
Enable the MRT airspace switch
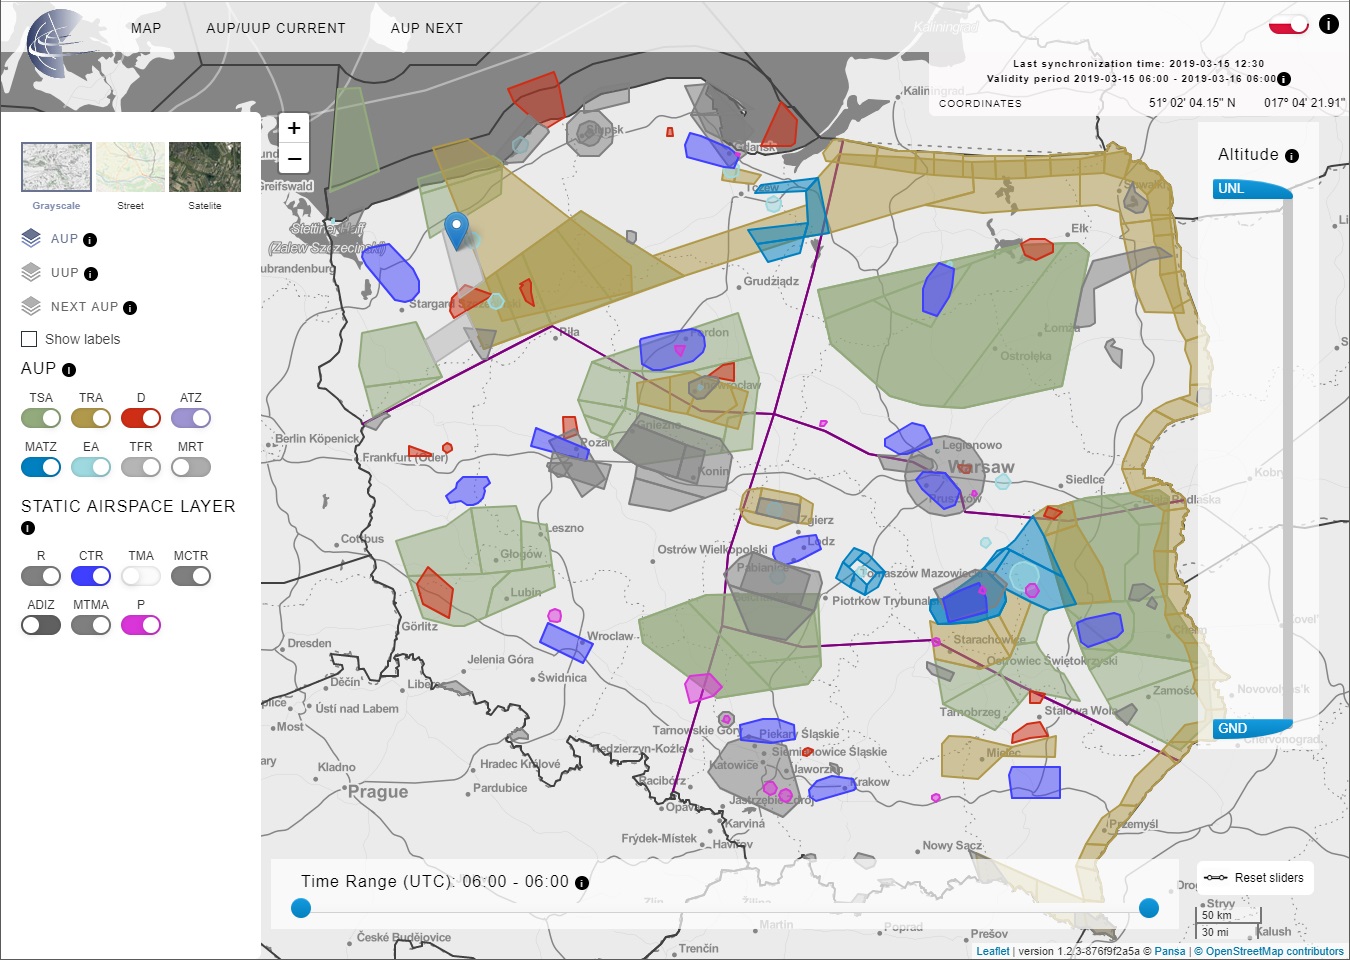[191, 467]
